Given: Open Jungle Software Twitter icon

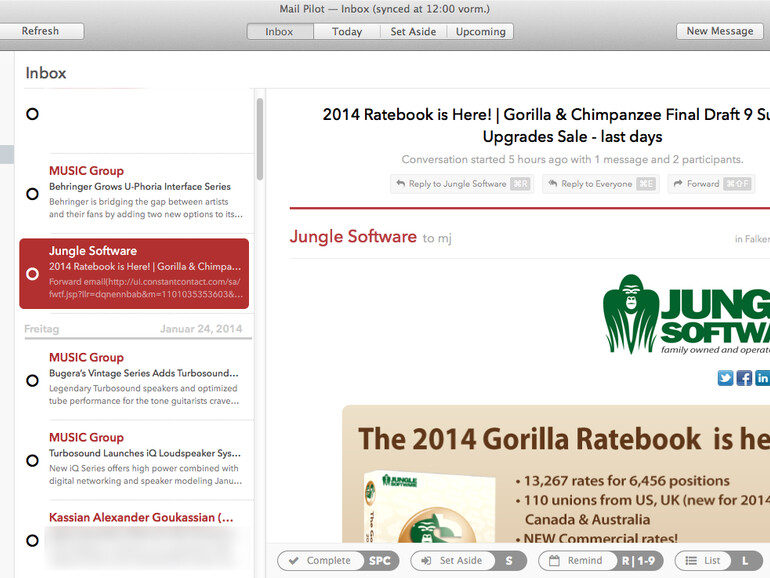Looking at the screenshot, I should pyautogui.click(x=725, y=378).
